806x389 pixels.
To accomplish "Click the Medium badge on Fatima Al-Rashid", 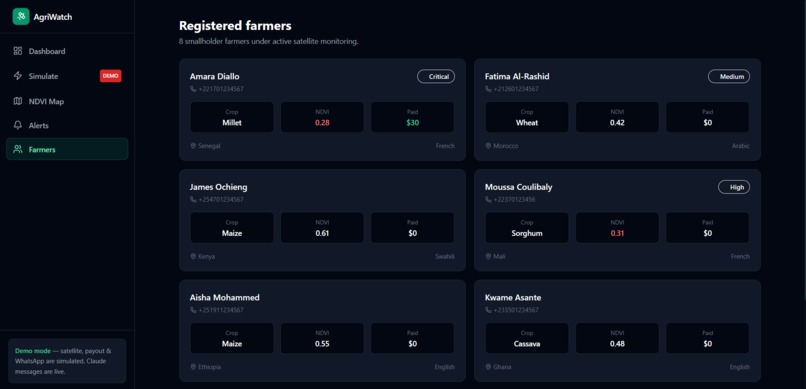I will 729,77.
